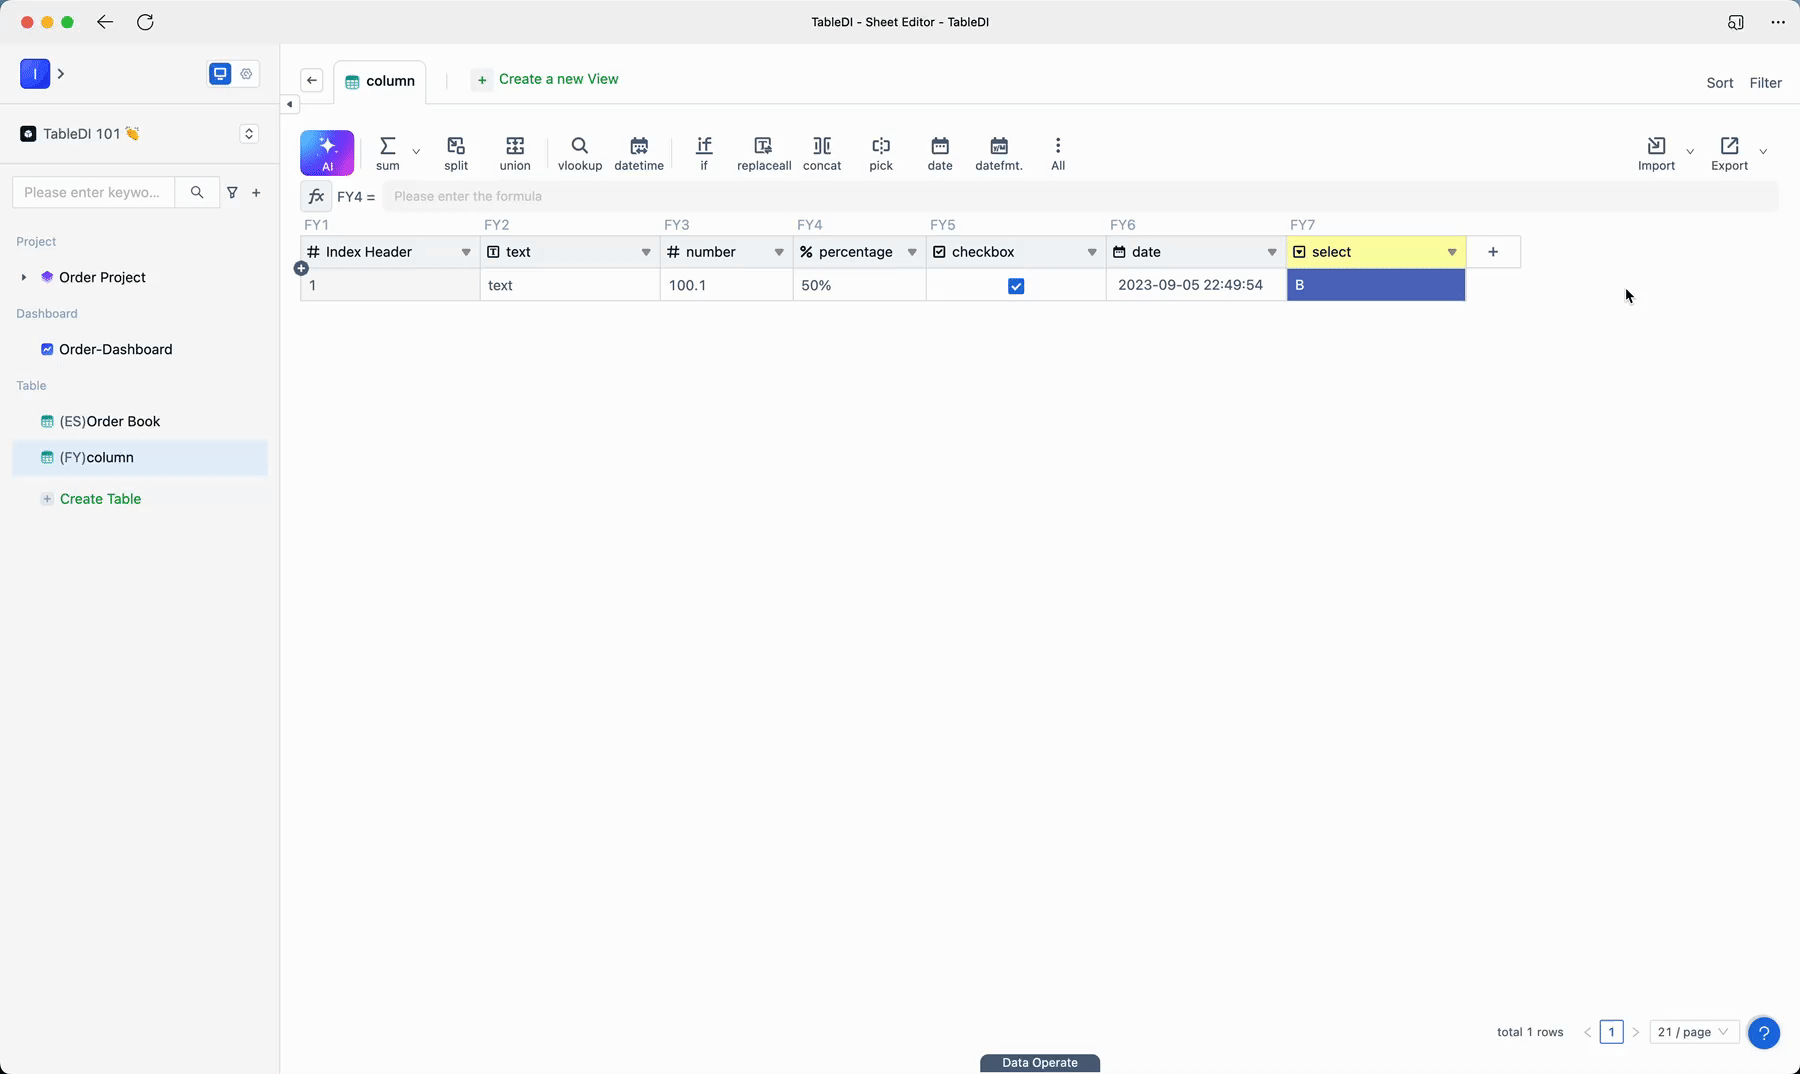The height and width of the screenshot is (1074, 1800).
Task: Show All functions menu
Action: pos(1058,153)
